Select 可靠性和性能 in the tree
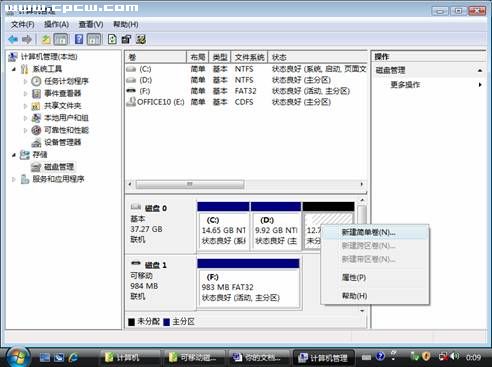This screenshot has height=367, width=492. [x=66, y=130]
